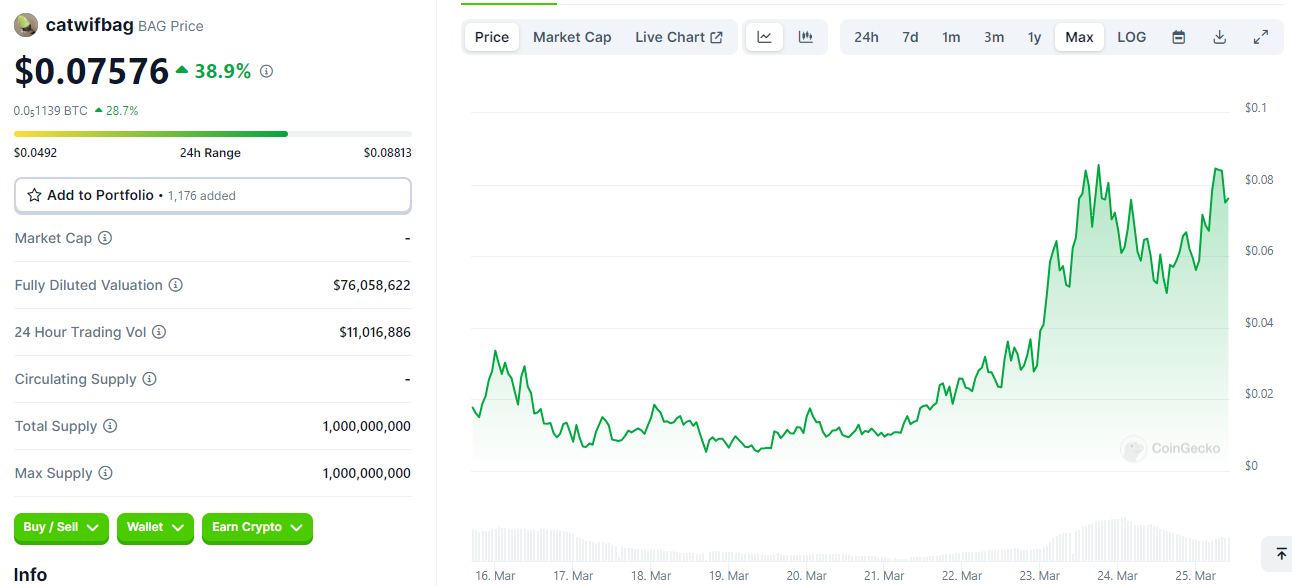
Task: Set chart range to 3m
Action: coord(994,37)
